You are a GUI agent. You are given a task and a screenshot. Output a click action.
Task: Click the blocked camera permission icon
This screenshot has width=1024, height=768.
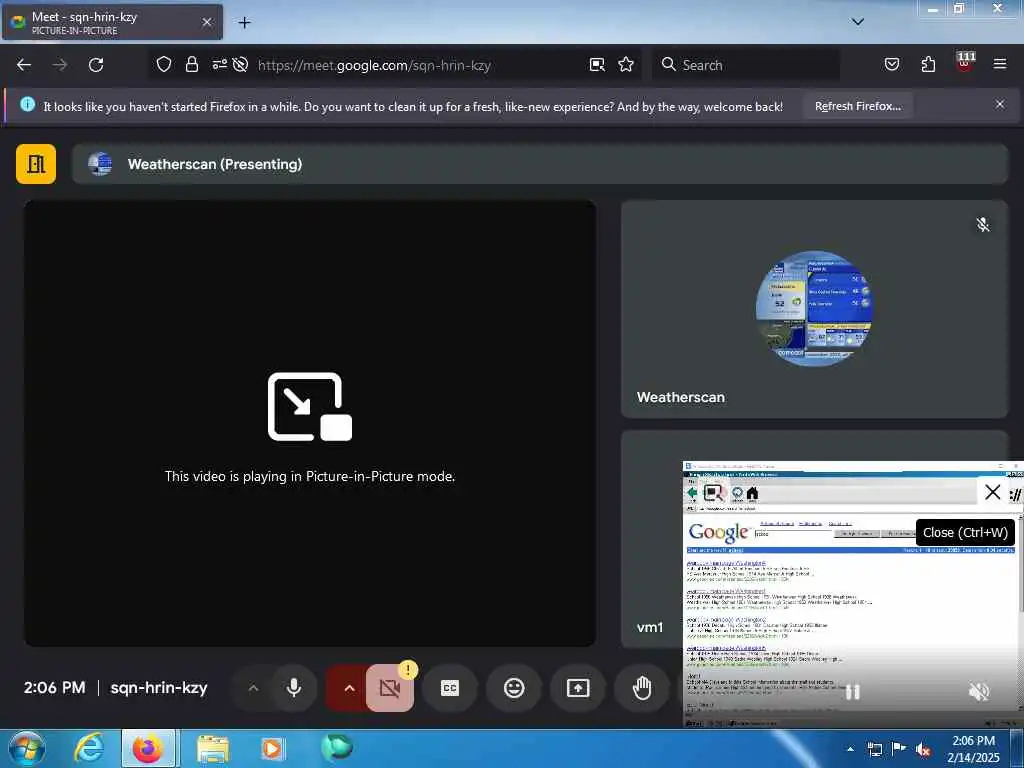240,64
